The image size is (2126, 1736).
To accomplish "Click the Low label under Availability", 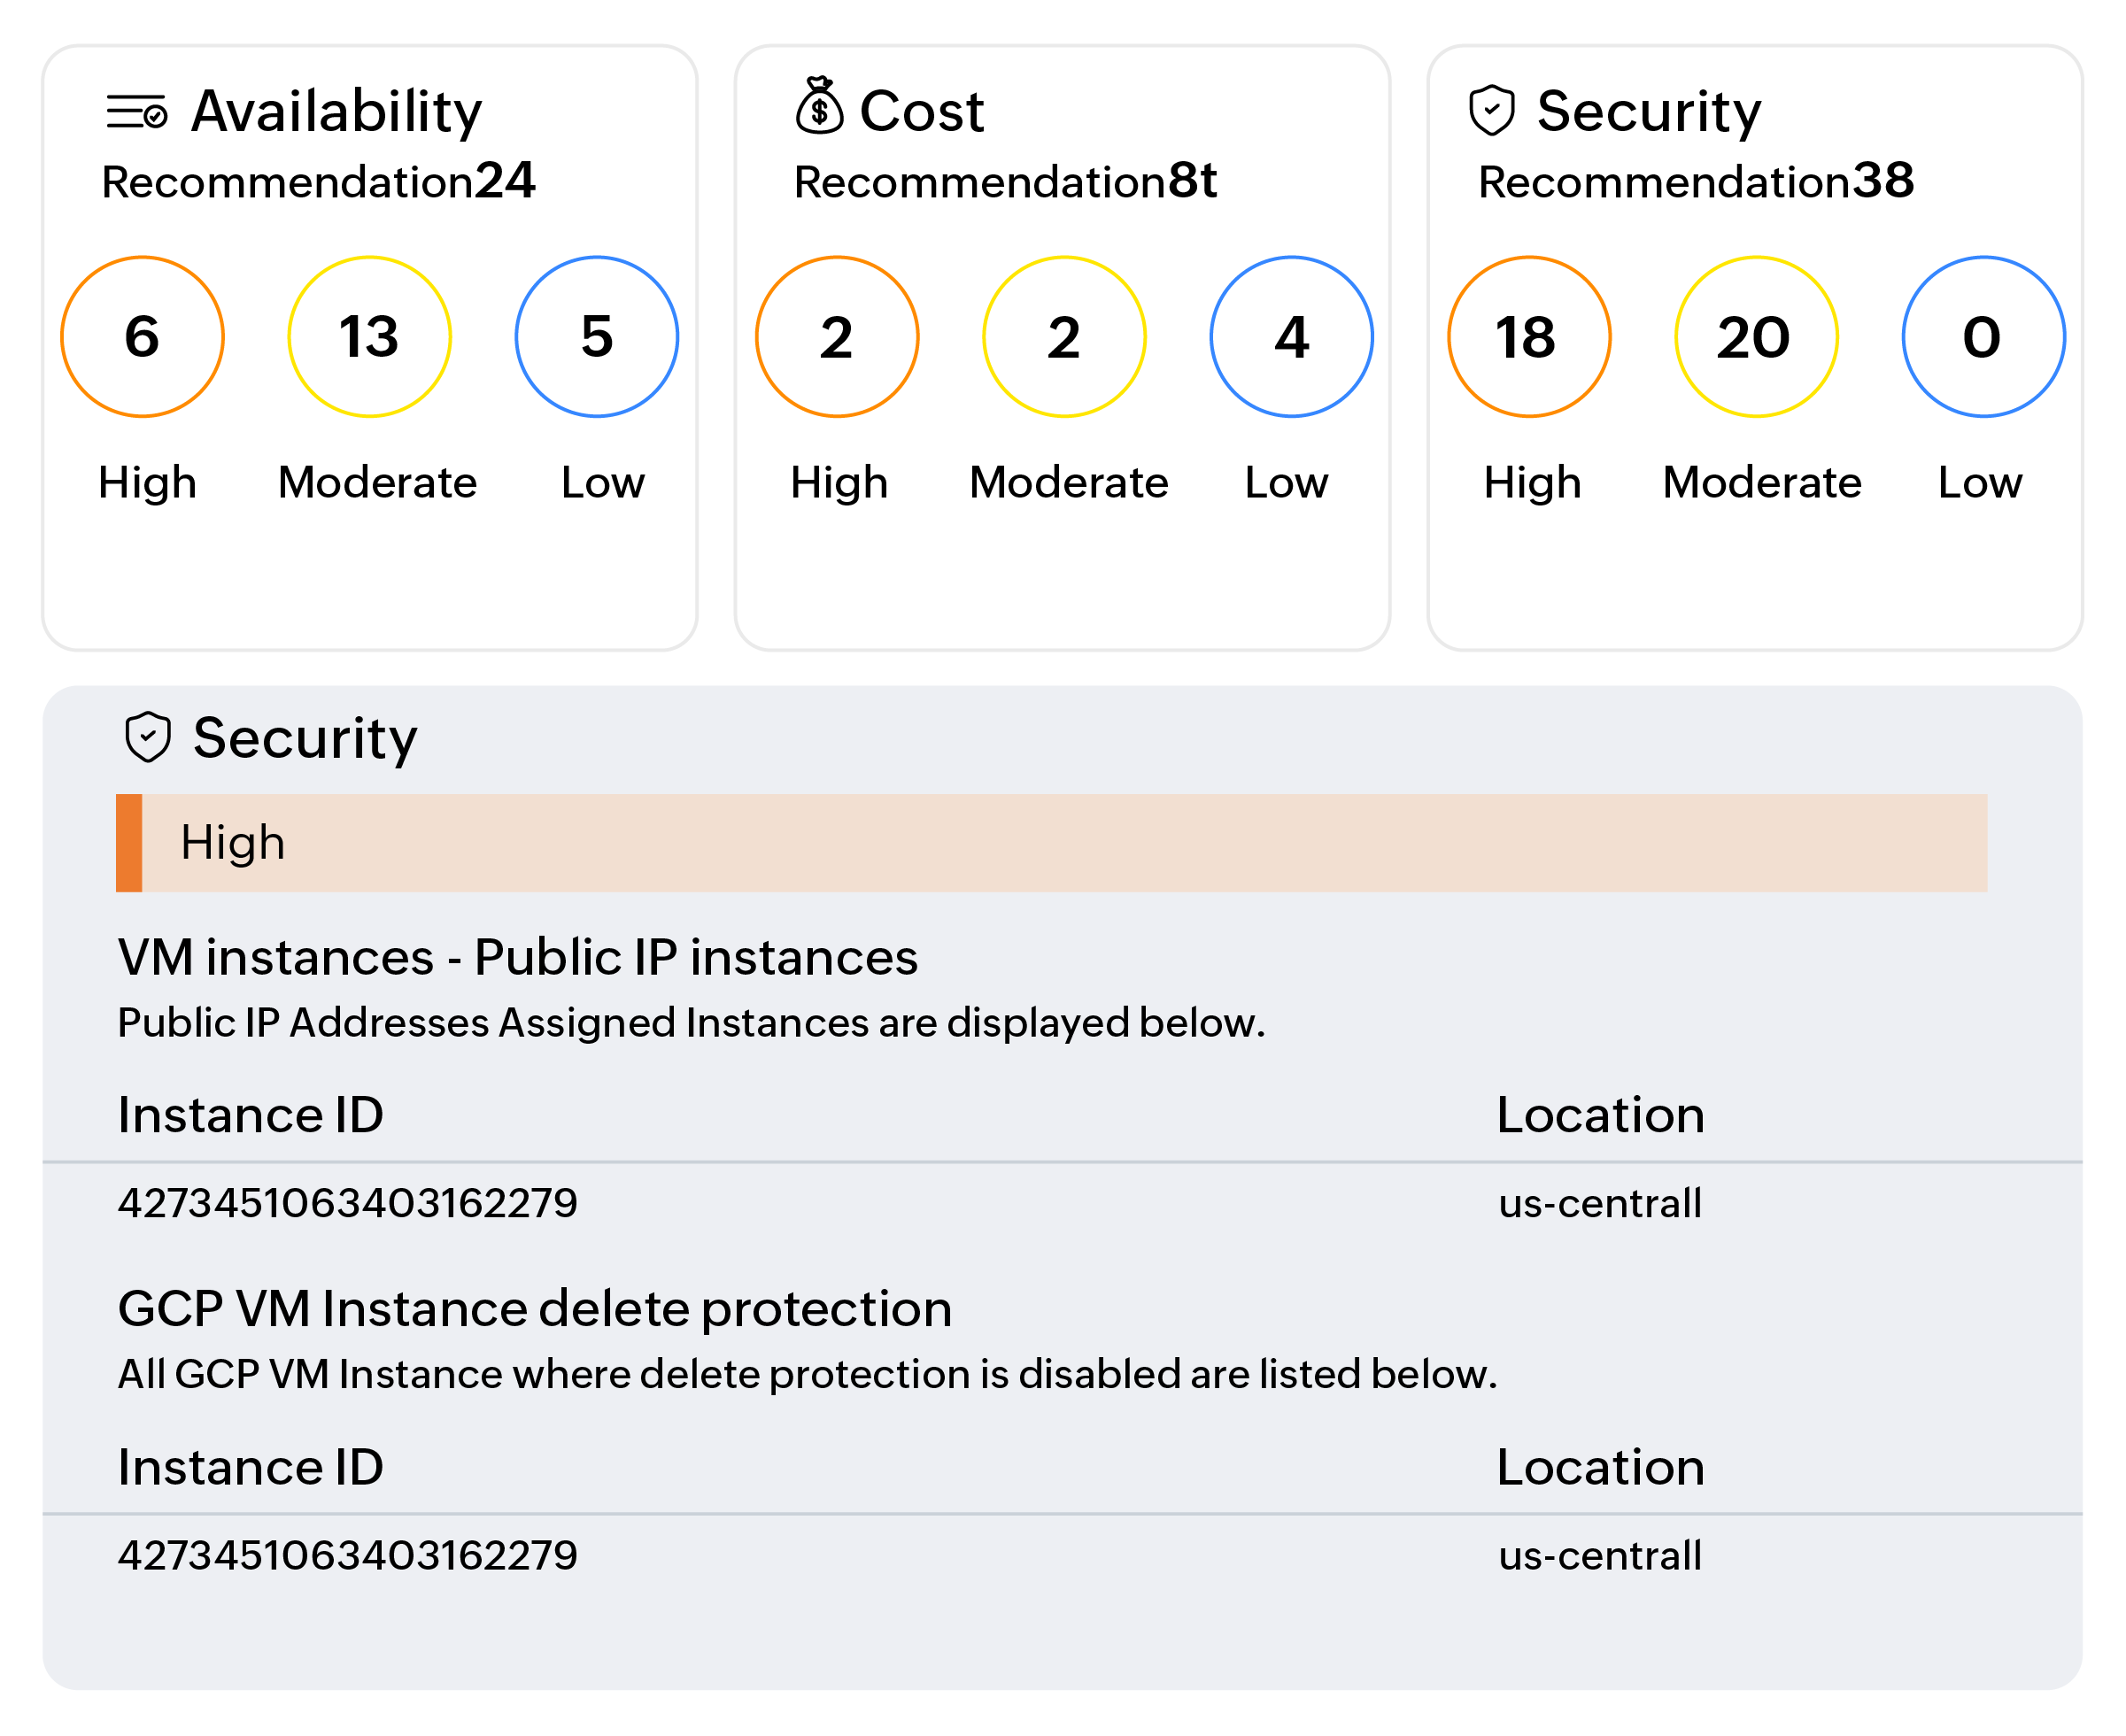I will (603, 483).
